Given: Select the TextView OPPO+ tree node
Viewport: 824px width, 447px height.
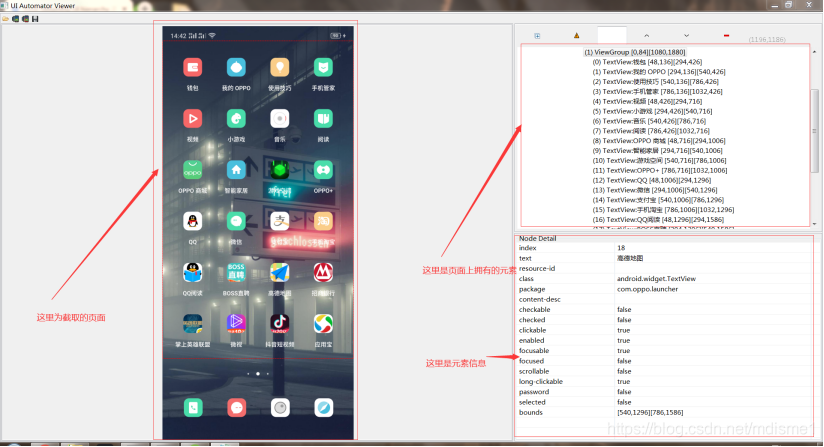Looking at the screenshot, I should click(x=660, y=170).
